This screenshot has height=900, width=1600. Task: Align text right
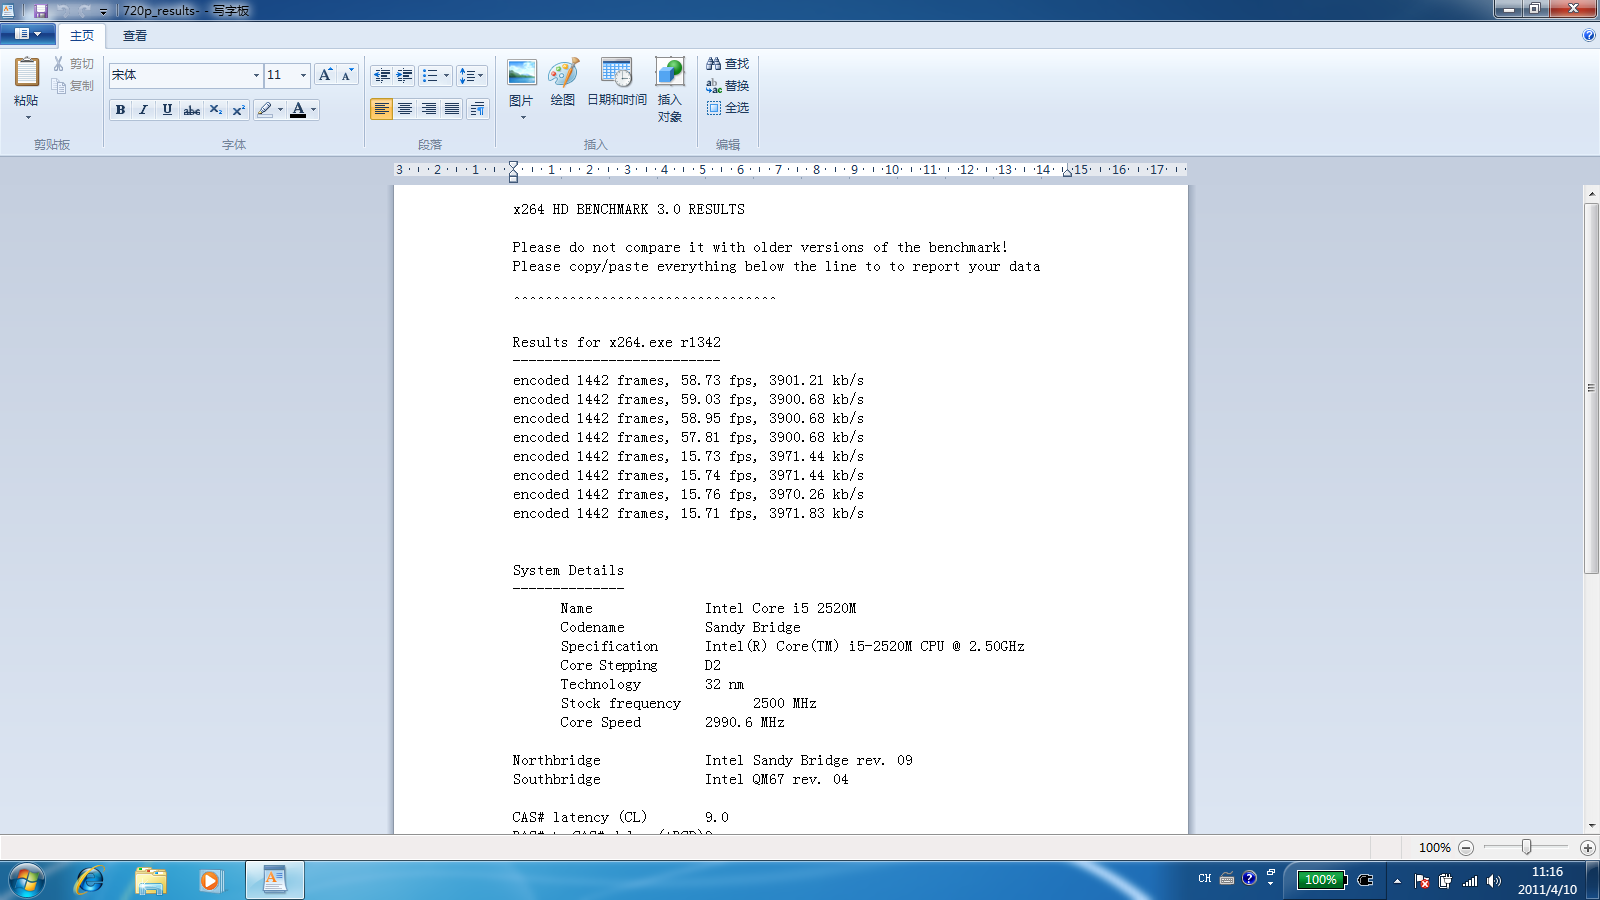tap(429, 109)
